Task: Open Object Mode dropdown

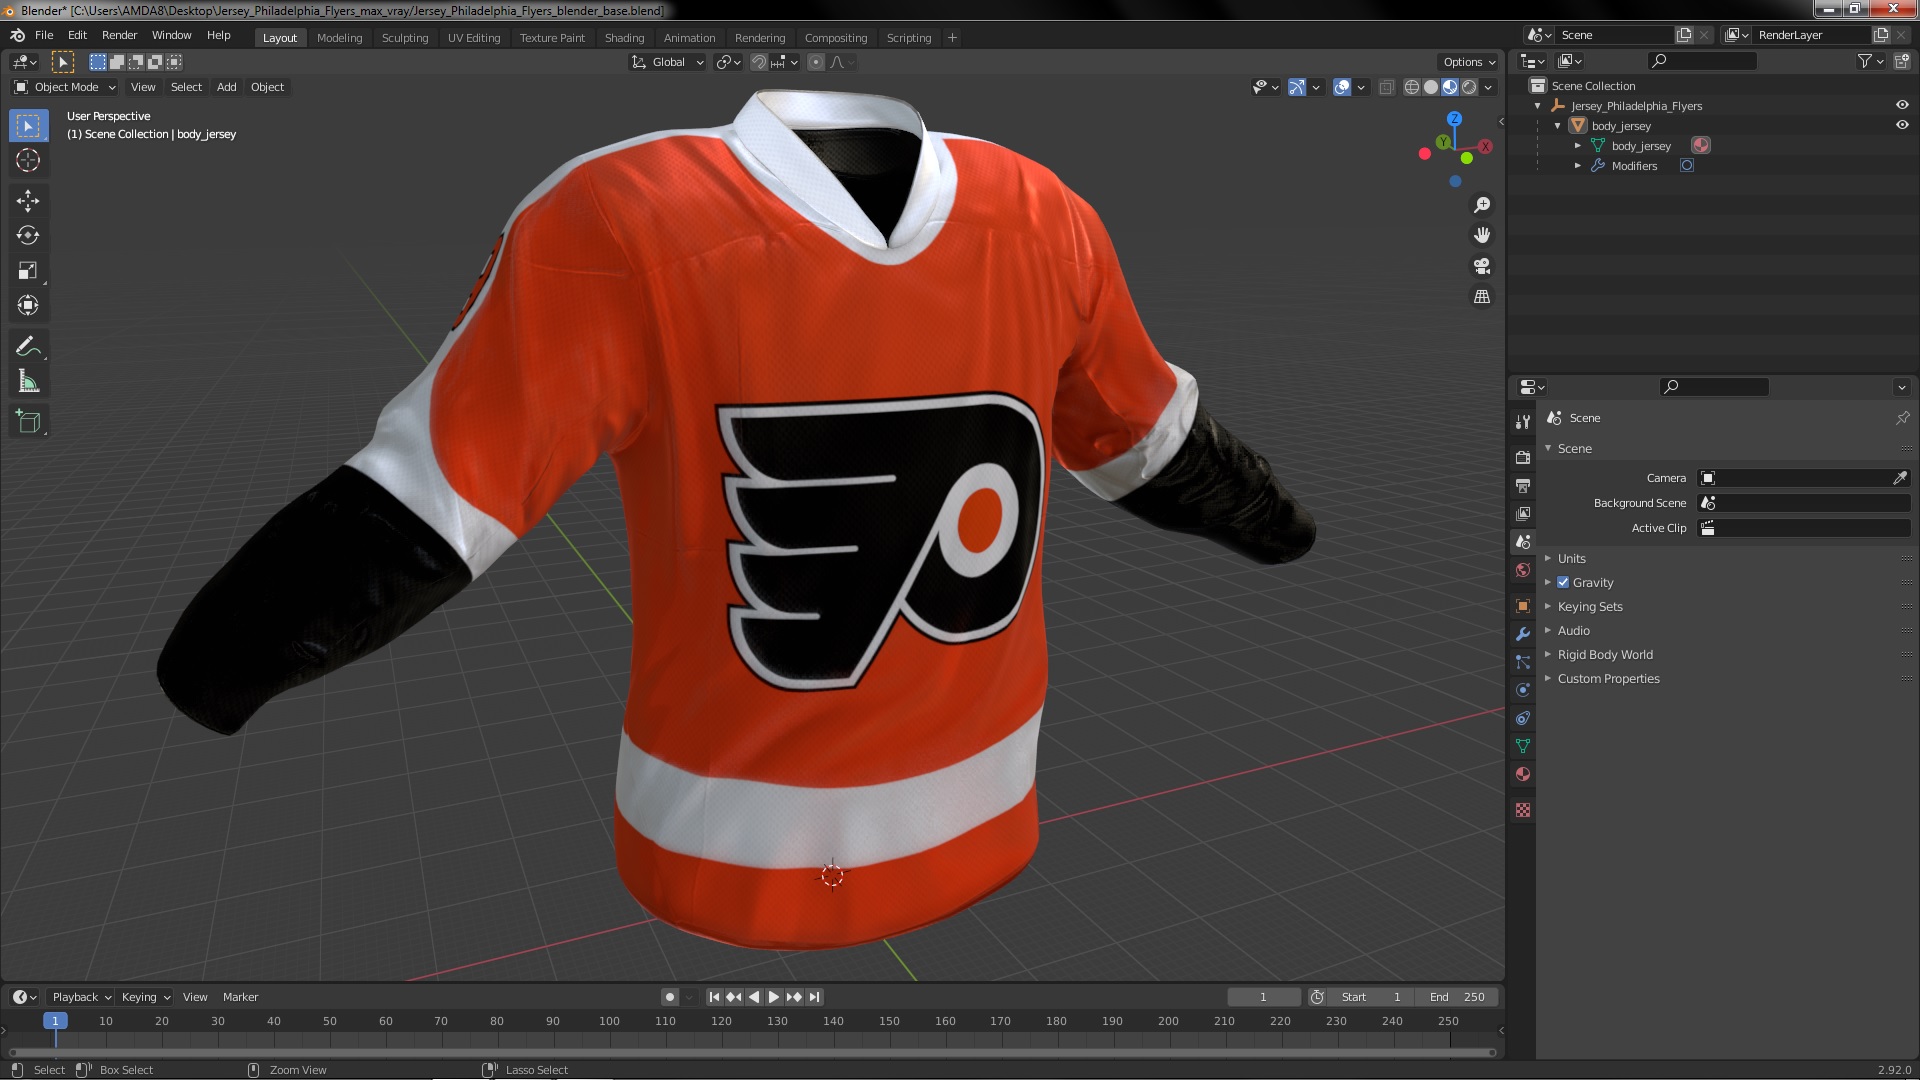Action: (65, 87)
